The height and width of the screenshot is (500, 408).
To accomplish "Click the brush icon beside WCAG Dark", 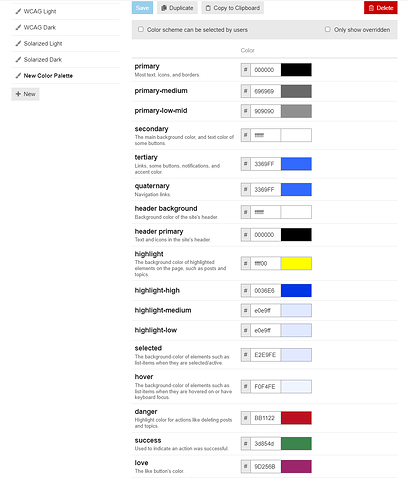I will (x=18, y=27).
